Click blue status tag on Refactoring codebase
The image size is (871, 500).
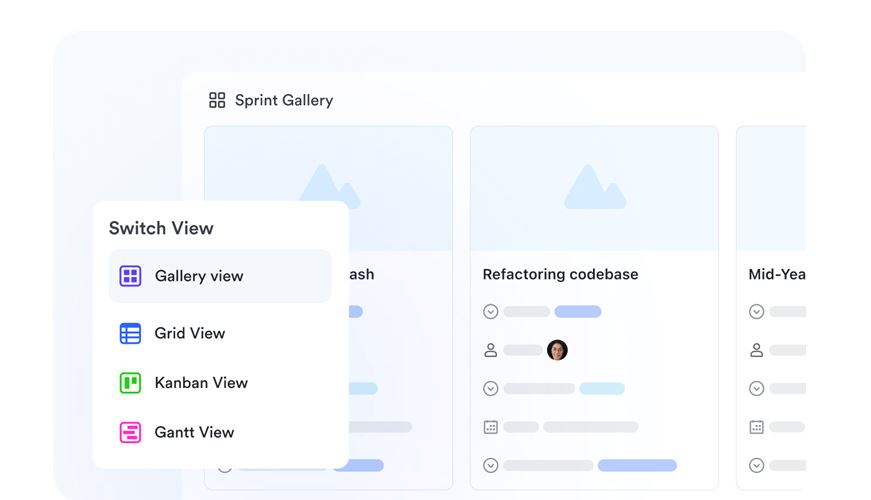pos(578,311)
